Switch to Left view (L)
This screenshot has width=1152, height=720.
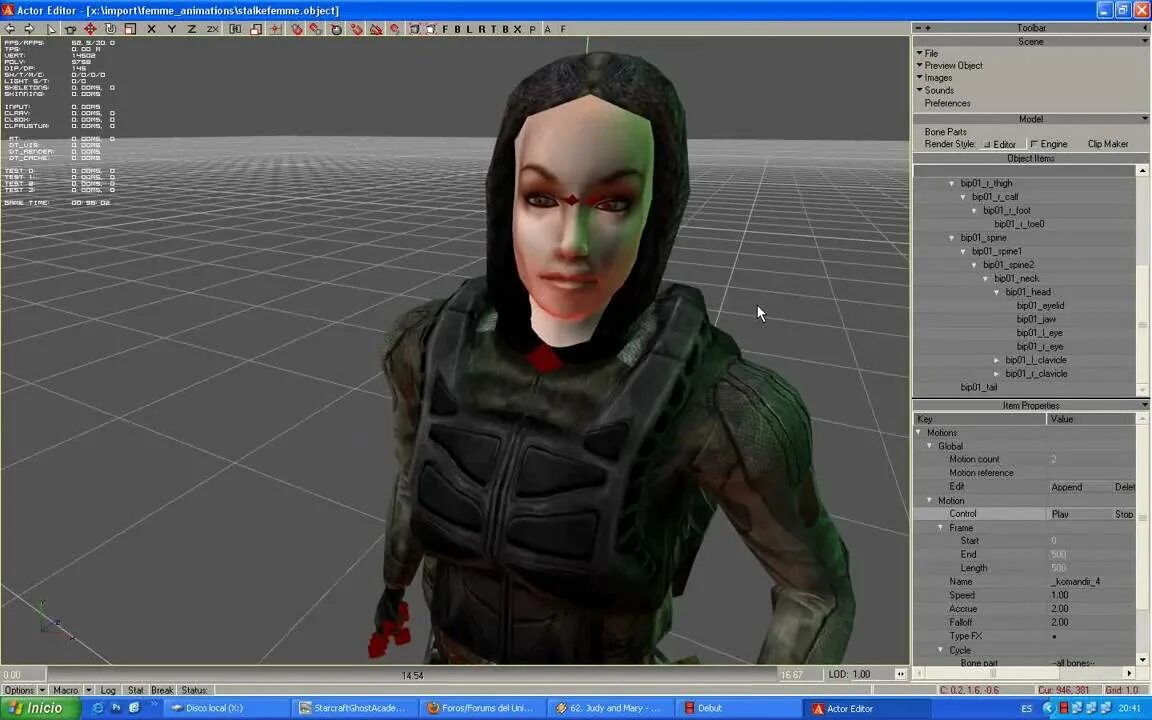(469, 29)
